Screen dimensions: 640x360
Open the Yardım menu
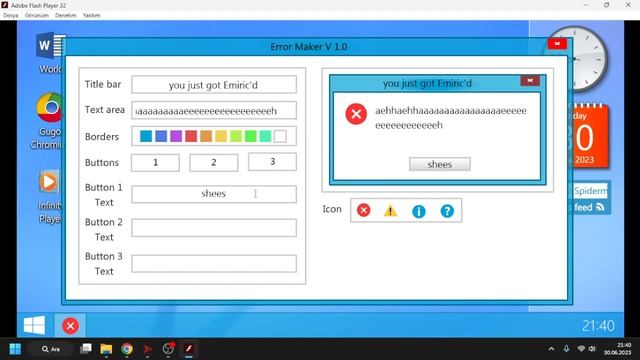coord(91,15)
